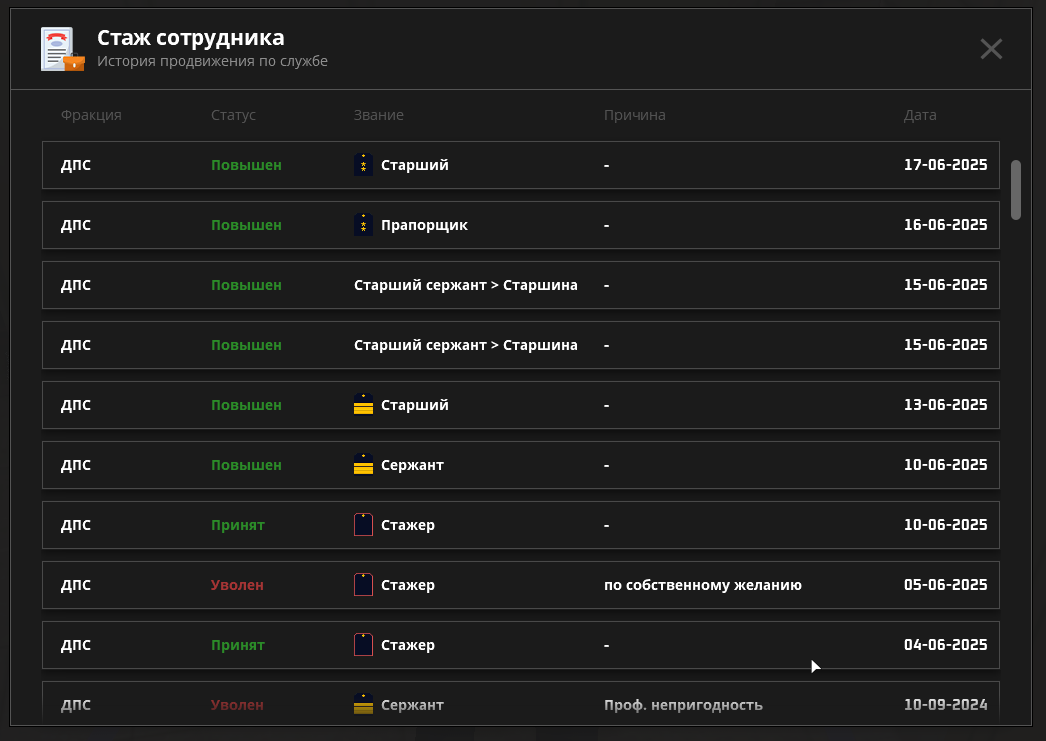The image size is (1046, 741).
Task: Click the Статус column header
Action: point(233,115)
